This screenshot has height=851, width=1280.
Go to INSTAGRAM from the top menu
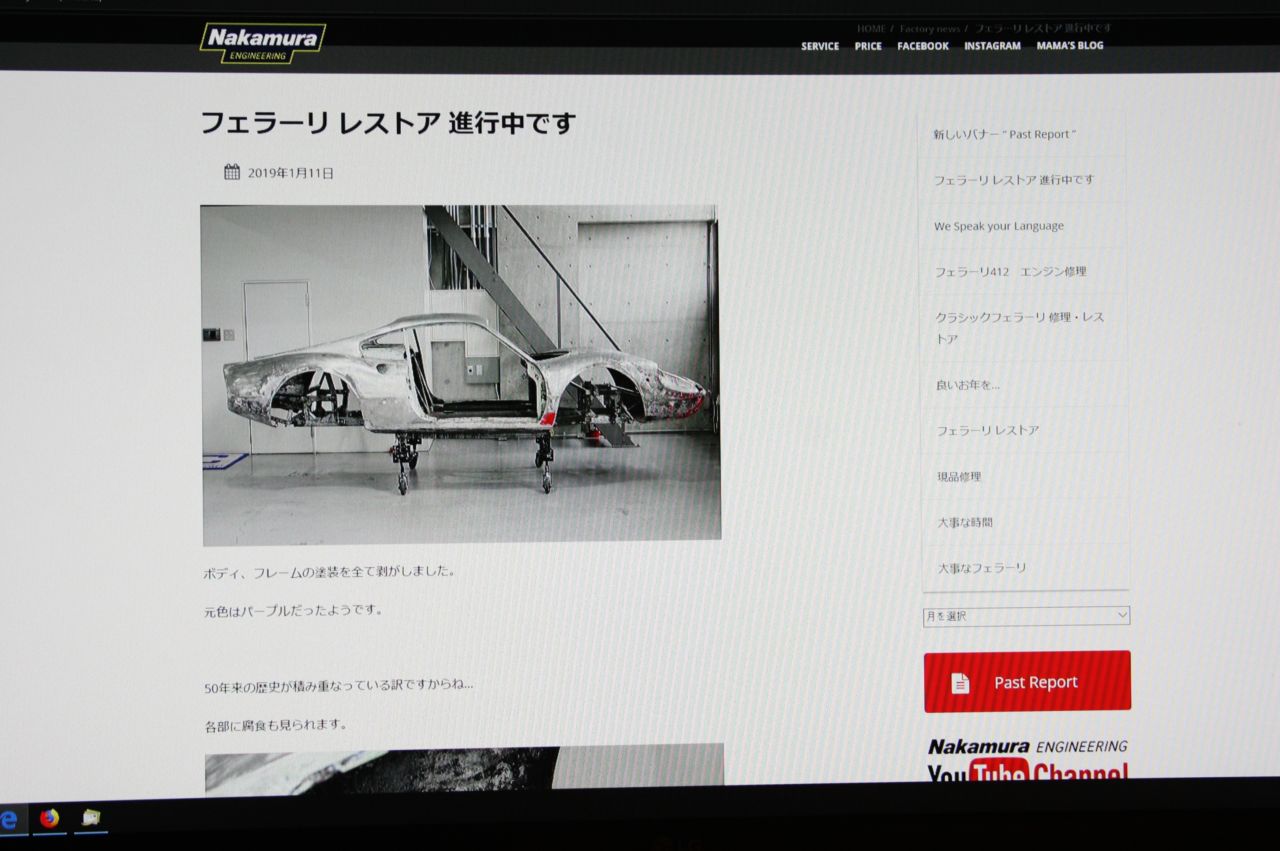(992, 46)
